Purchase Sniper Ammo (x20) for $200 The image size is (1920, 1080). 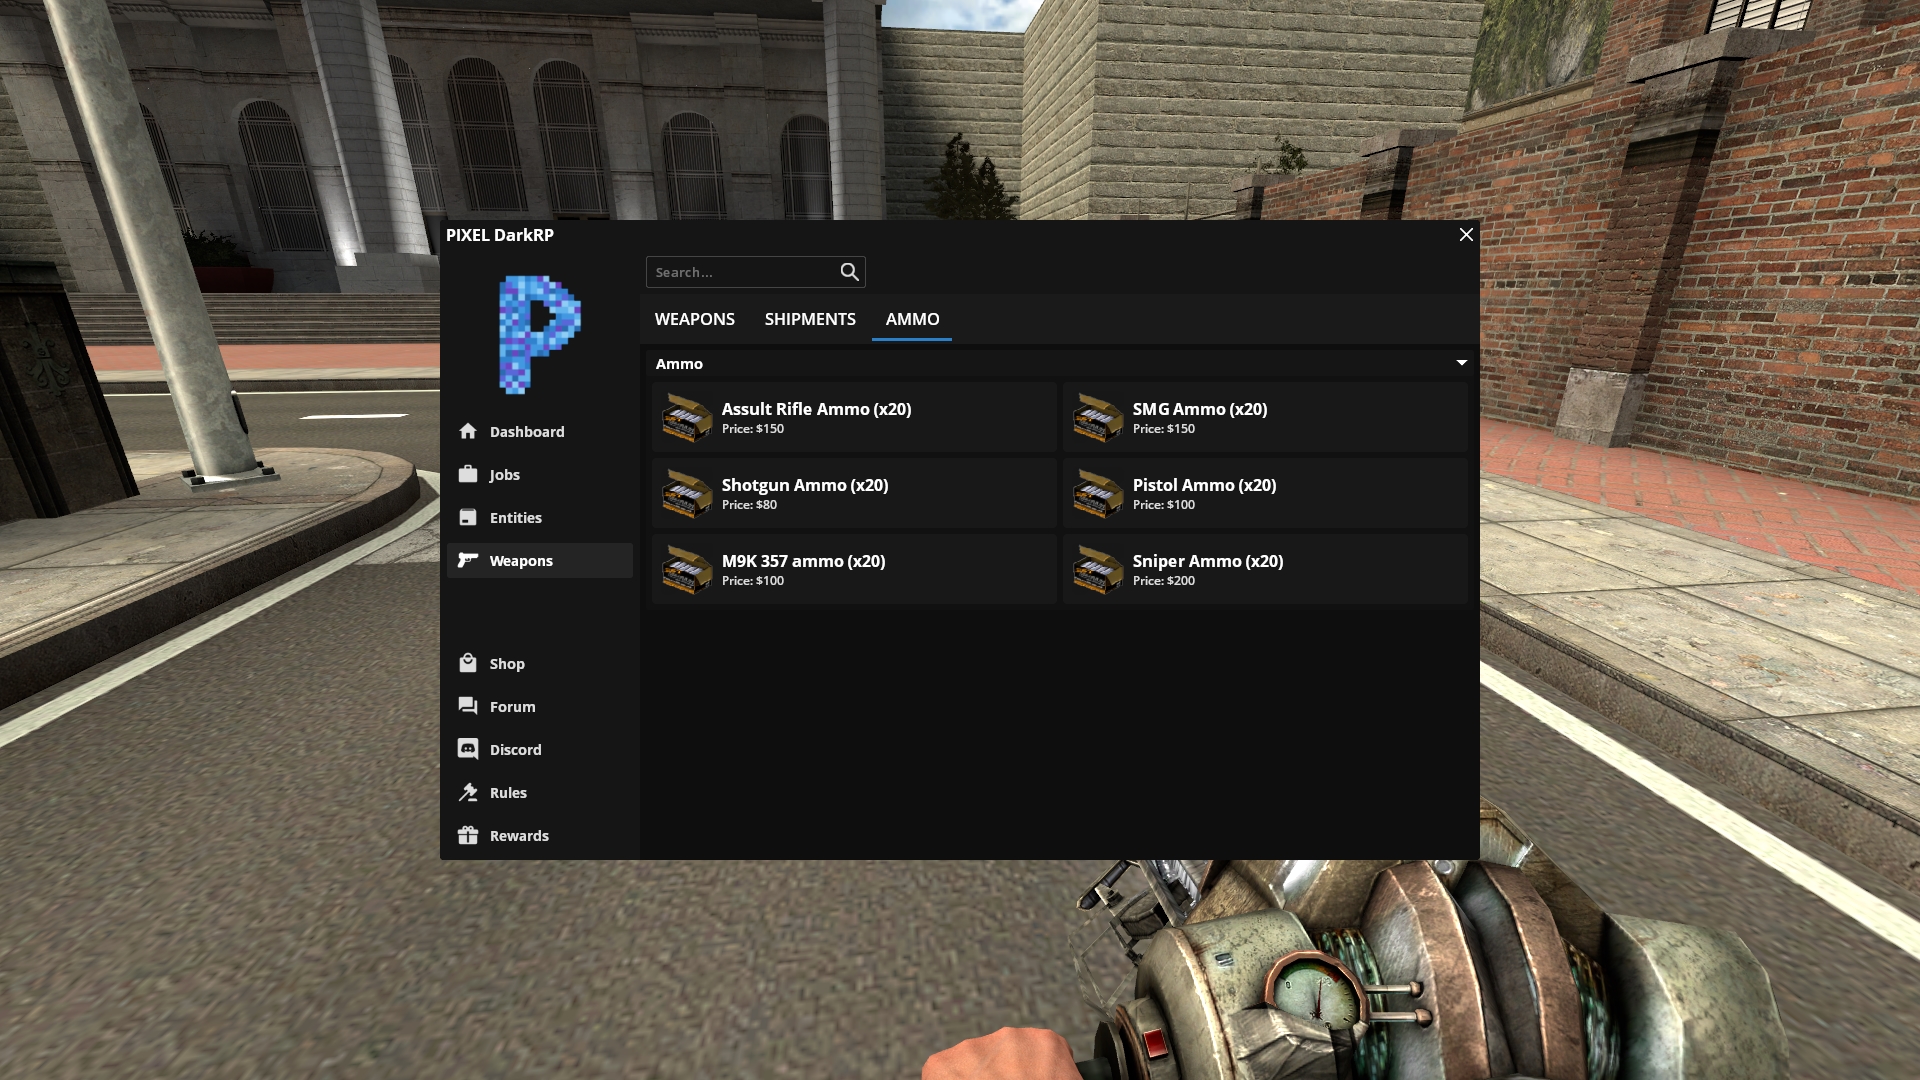(1265, 570)
